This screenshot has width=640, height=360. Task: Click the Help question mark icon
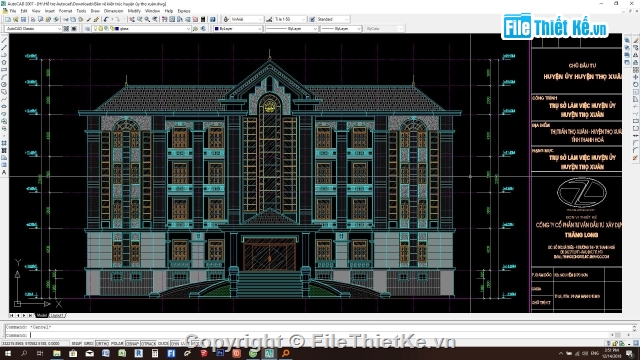tap(213, 19)
